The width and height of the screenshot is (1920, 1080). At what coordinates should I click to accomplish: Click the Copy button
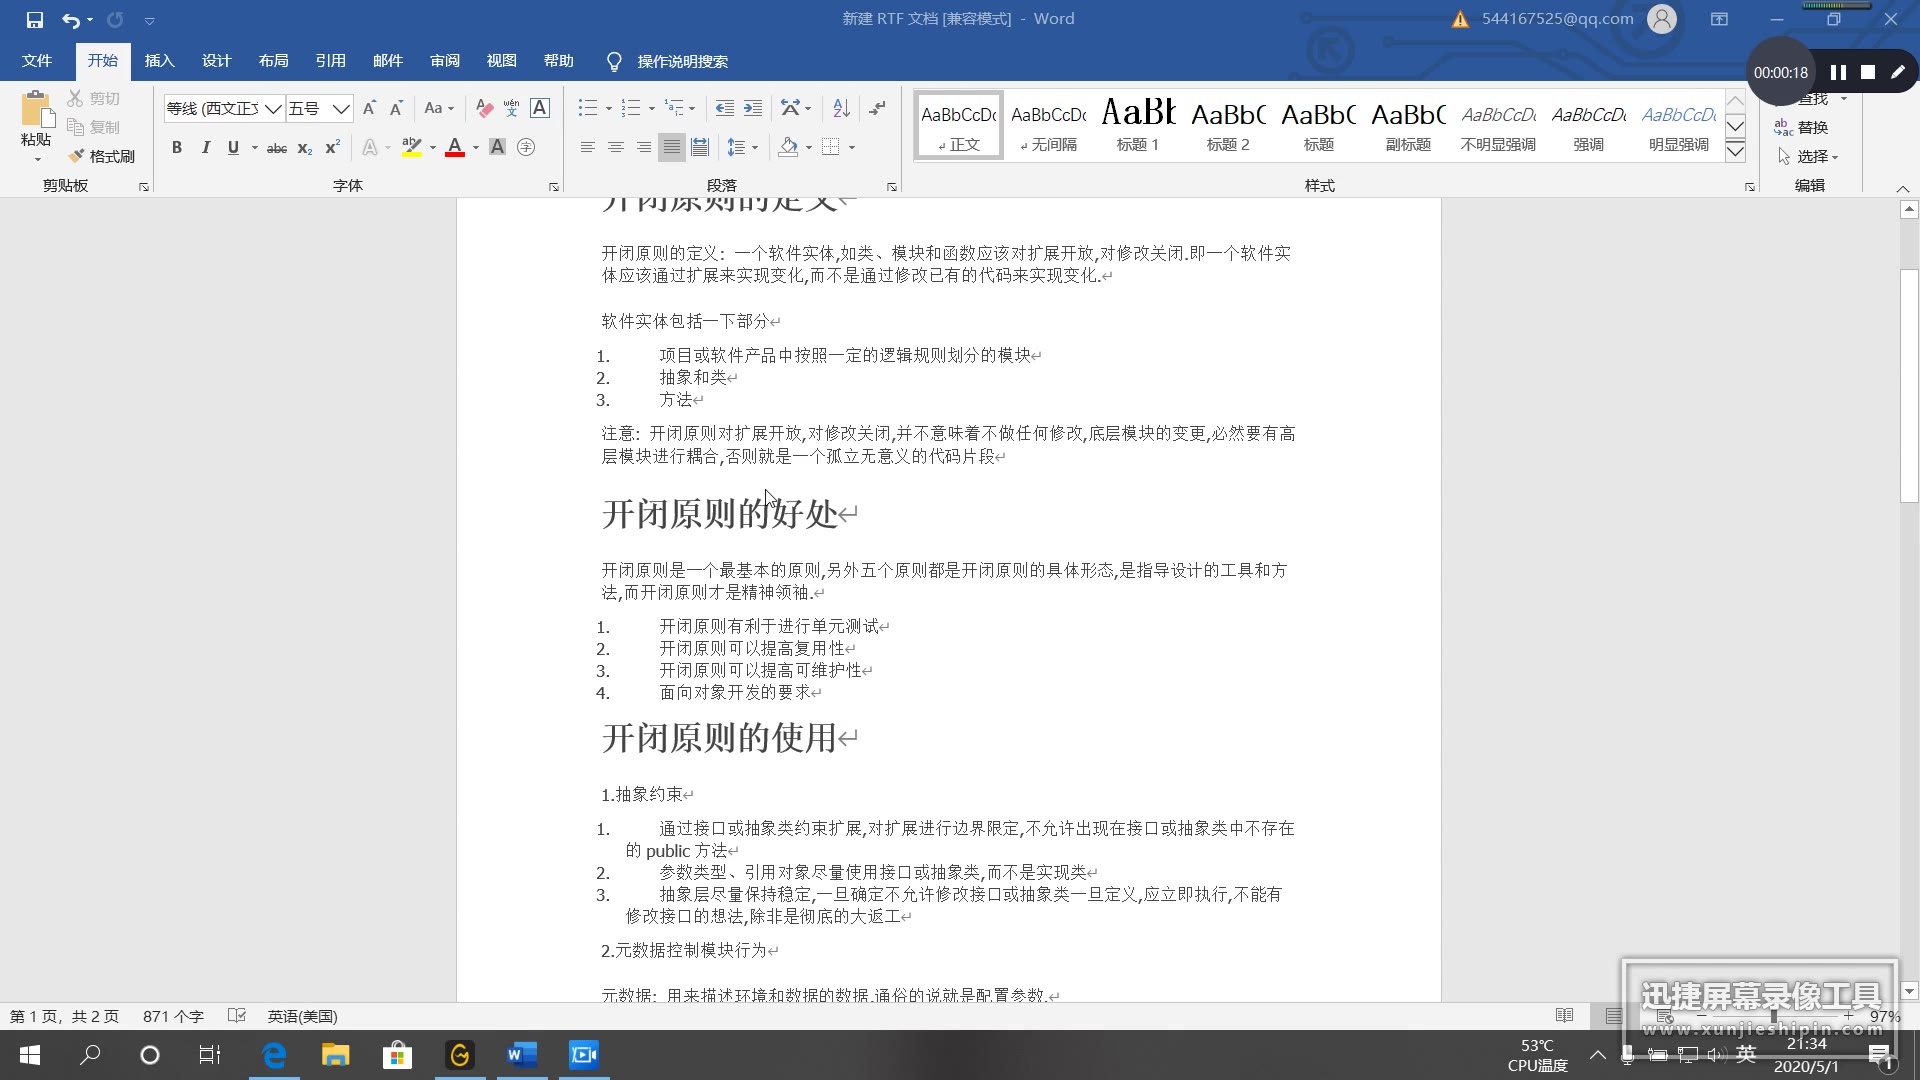point(94,127)
